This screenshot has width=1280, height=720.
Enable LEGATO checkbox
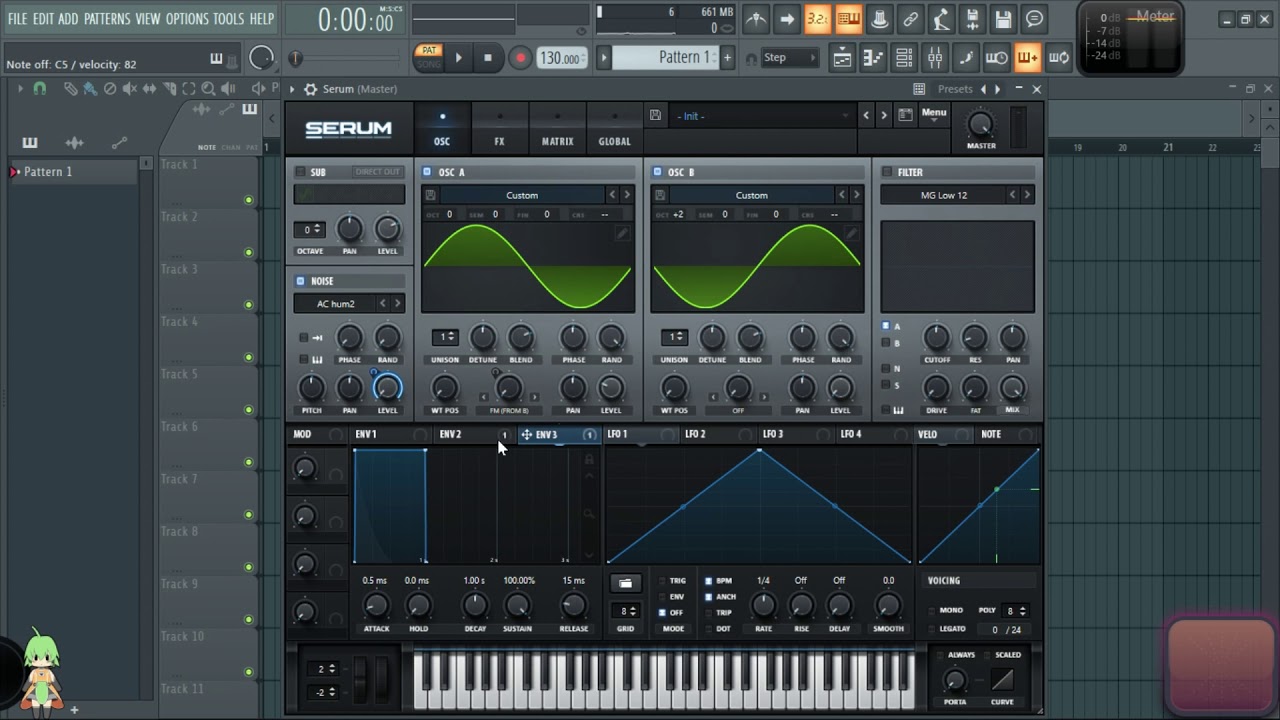coord(932,629)
